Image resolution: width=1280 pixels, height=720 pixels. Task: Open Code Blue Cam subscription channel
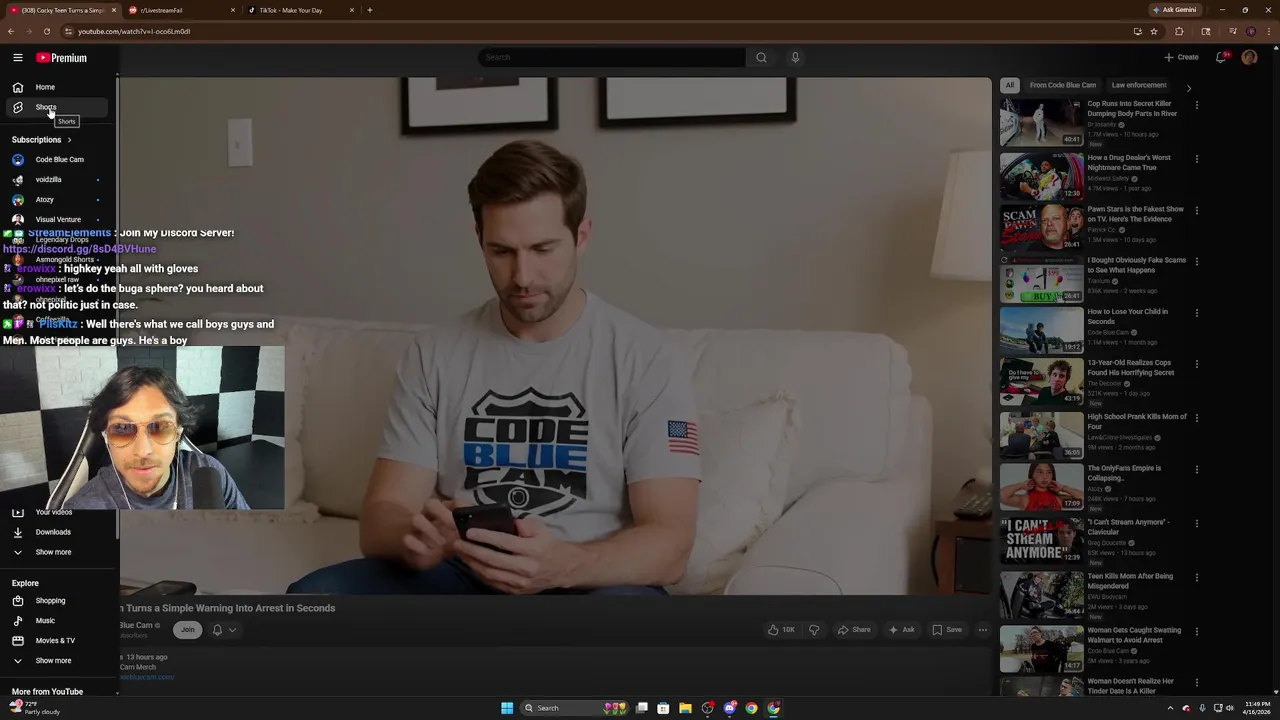59,160
